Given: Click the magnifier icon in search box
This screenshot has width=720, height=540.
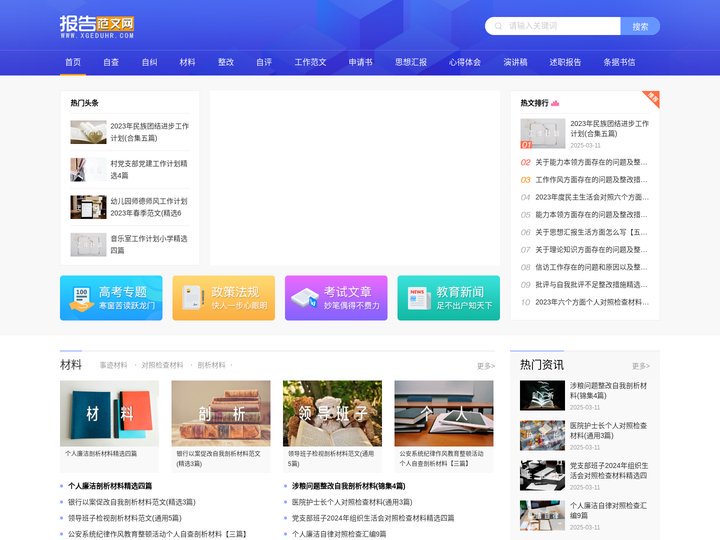Looking at the screenshot, I should [x=498, y=26].
